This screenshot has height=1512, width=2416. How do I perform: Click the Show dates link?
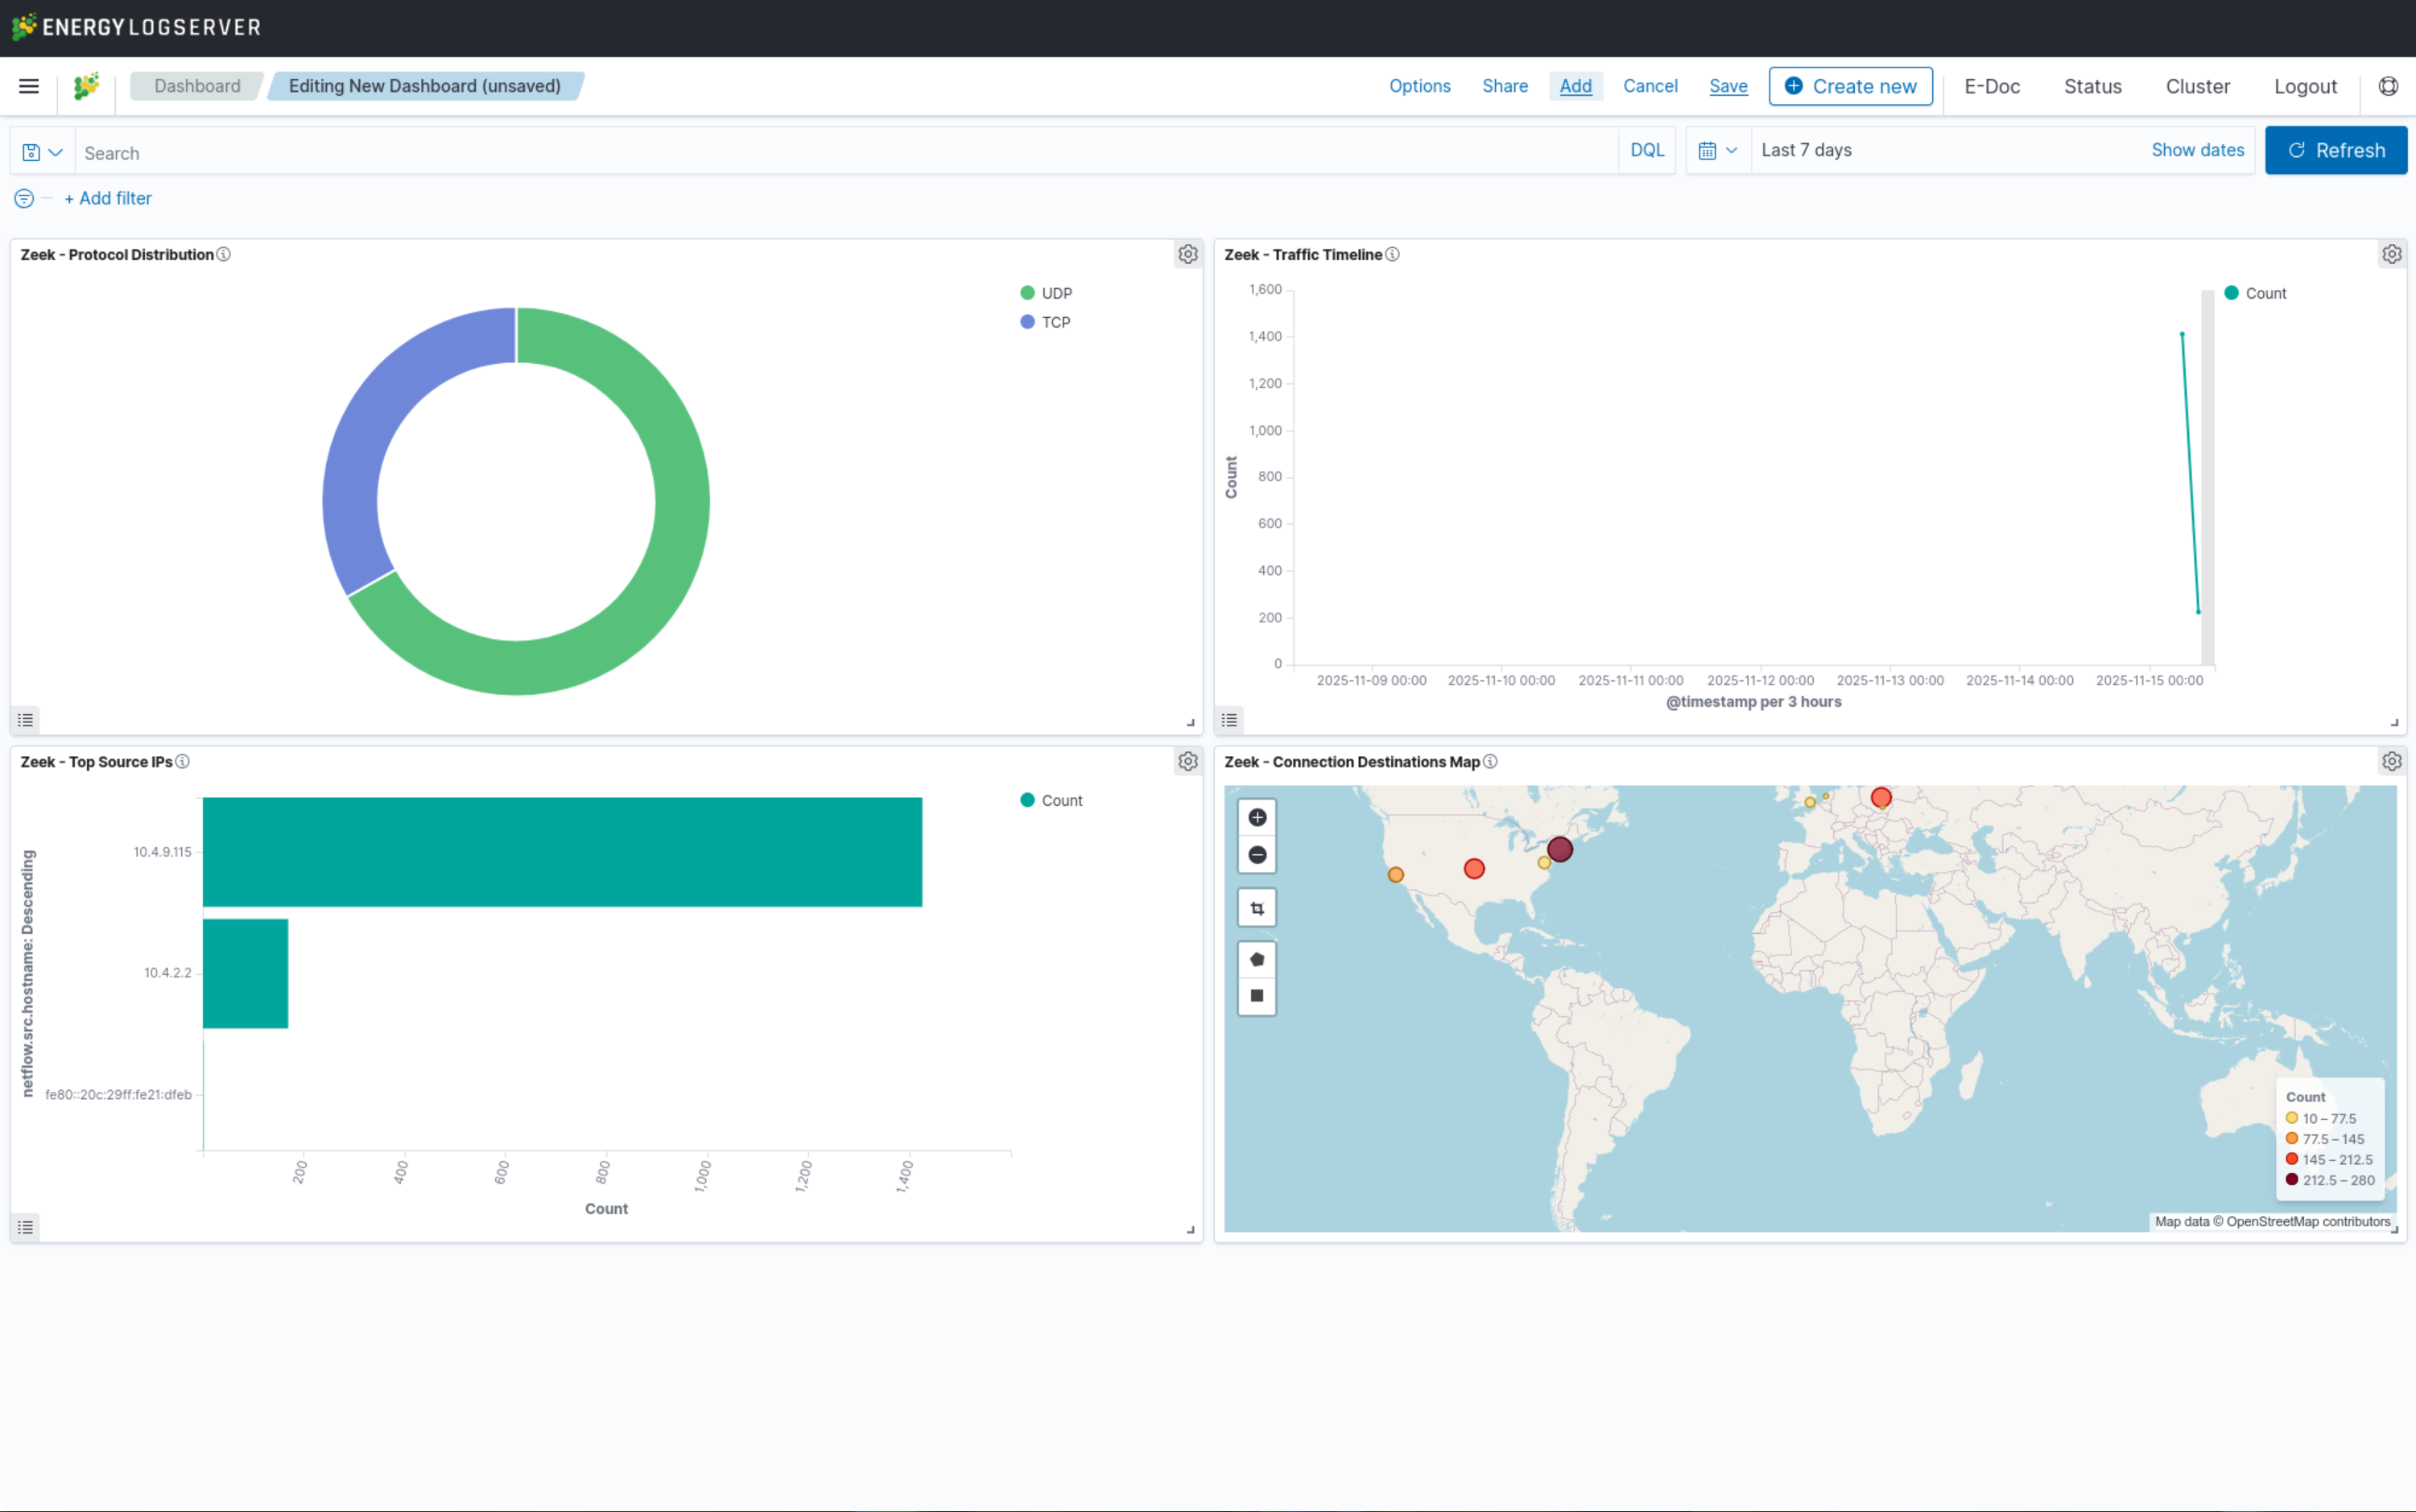click(2197, 150)
